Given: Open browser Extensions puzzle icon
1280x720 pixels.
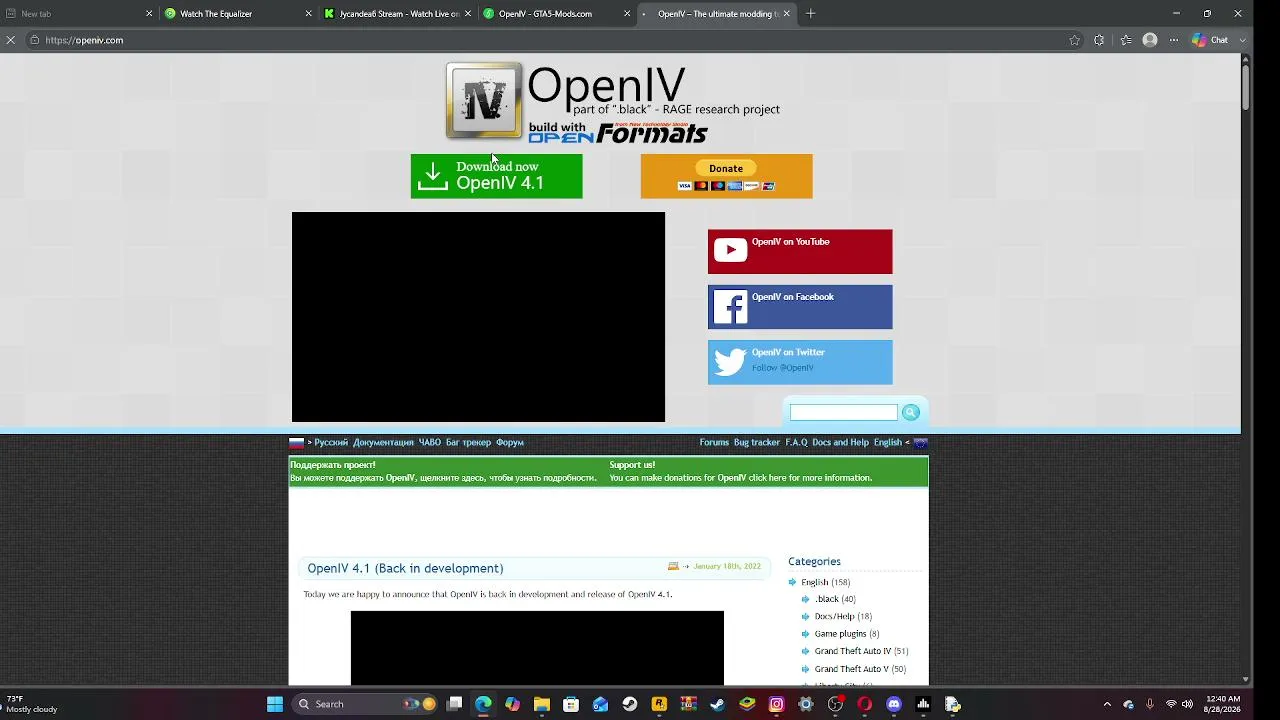Looking at the screenshot, I should [x=1099, y=40].
